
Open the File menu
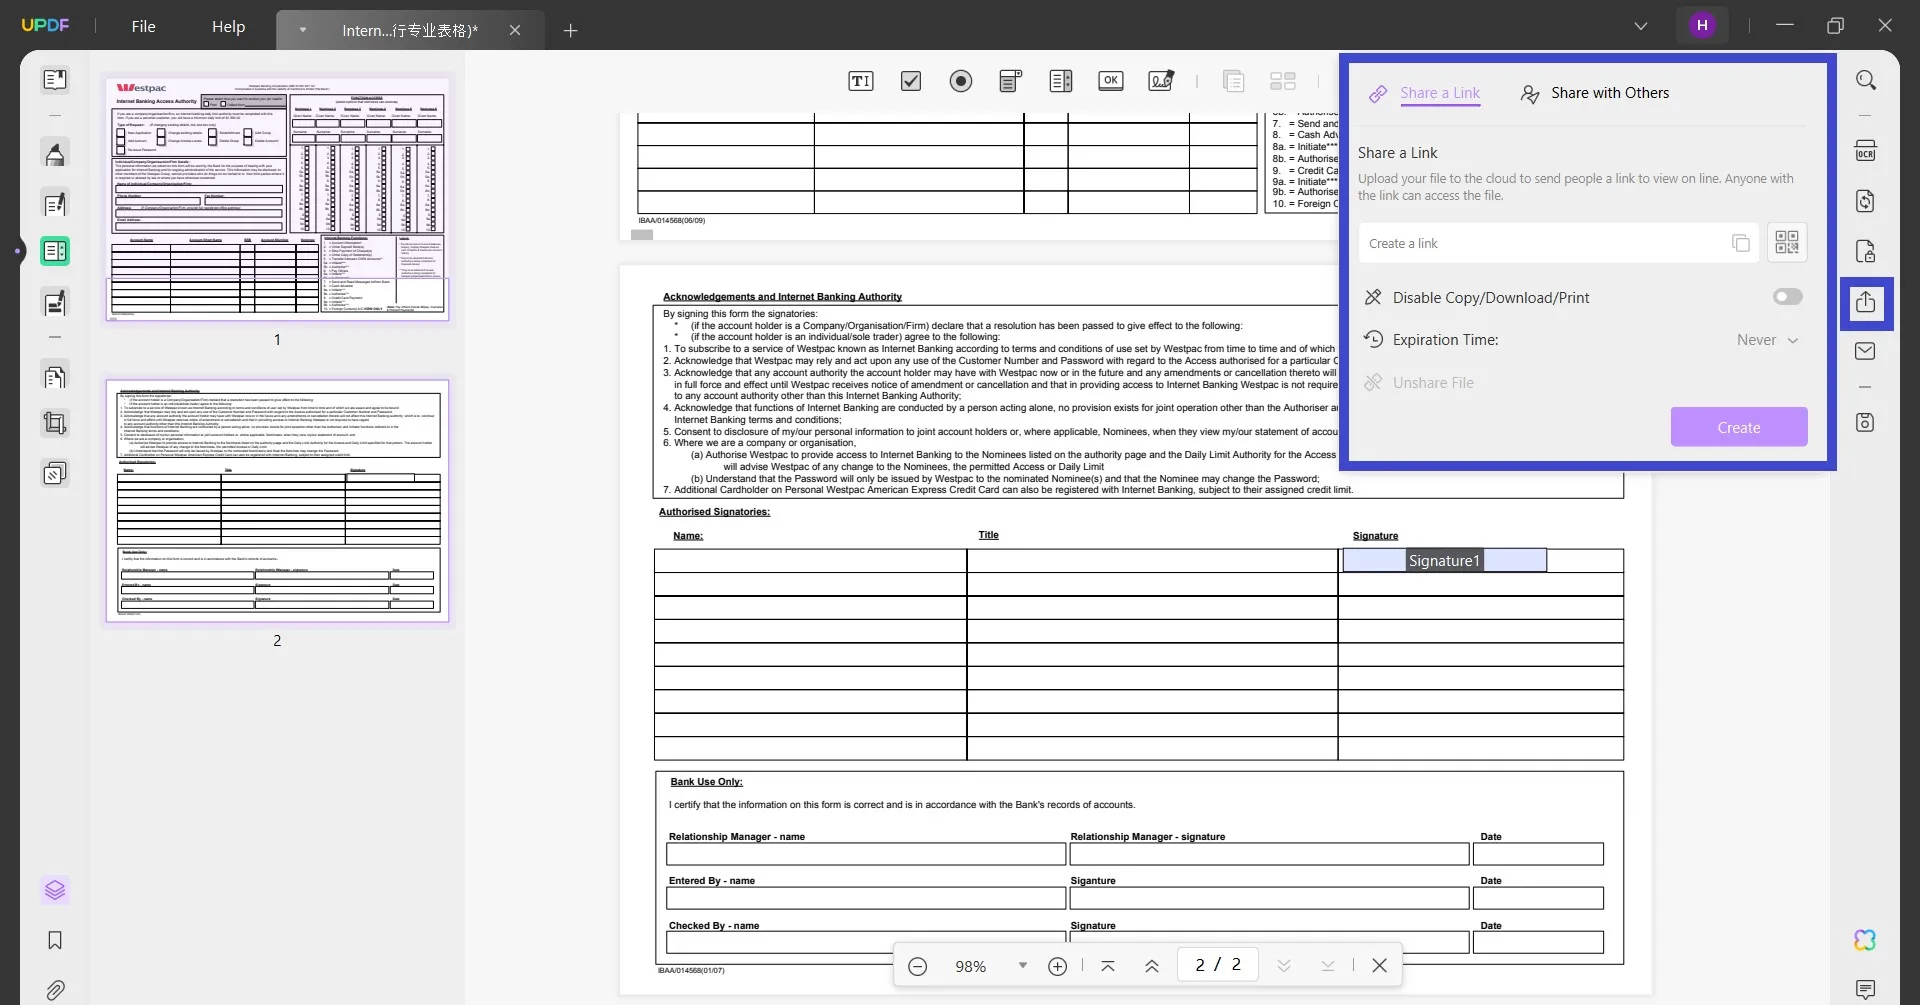pos(144,27)
